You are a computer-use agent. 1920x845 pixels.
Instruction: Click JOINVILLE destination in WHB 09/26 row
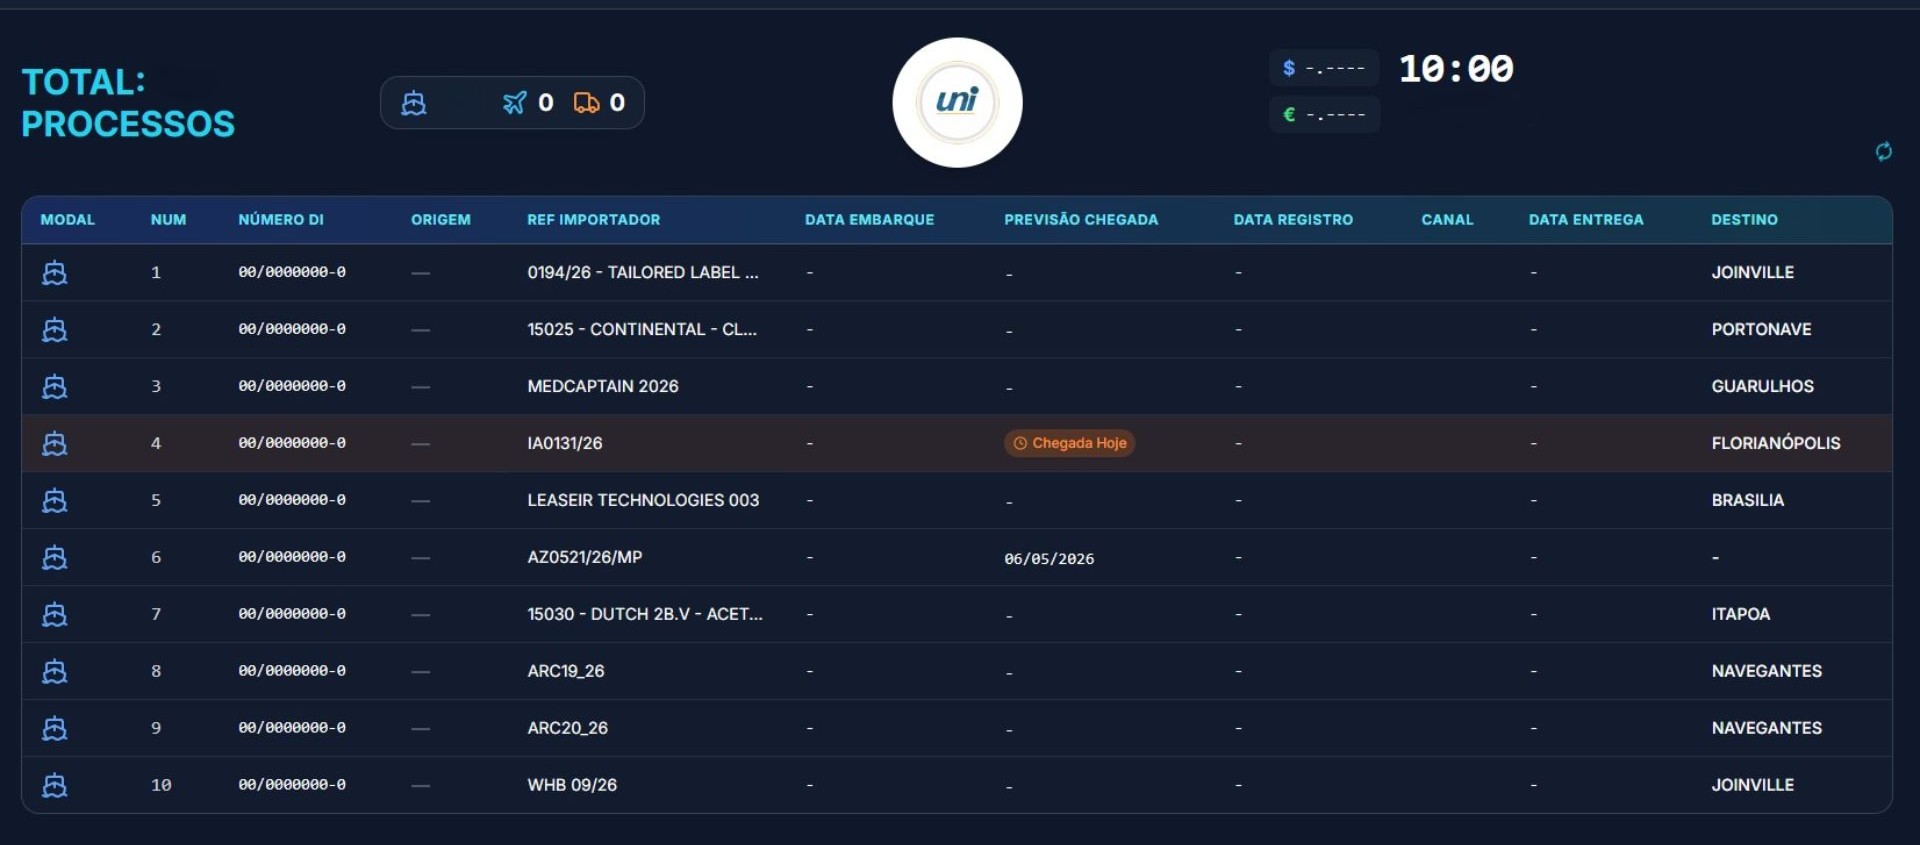(1752, 785)
